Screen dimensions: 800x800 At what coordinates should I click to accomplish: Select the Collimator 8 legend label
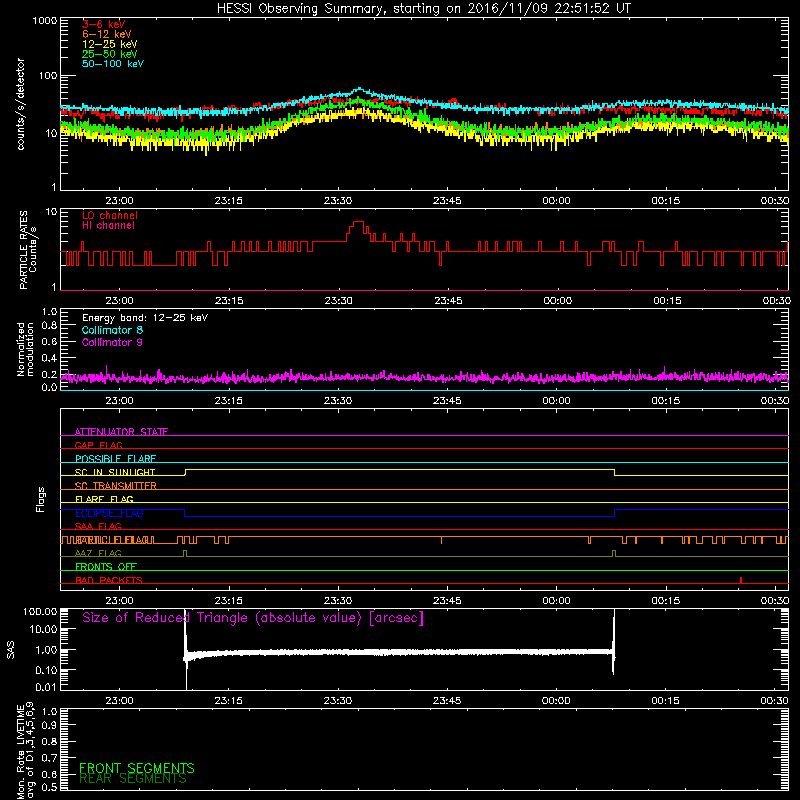tap(112, 330)
